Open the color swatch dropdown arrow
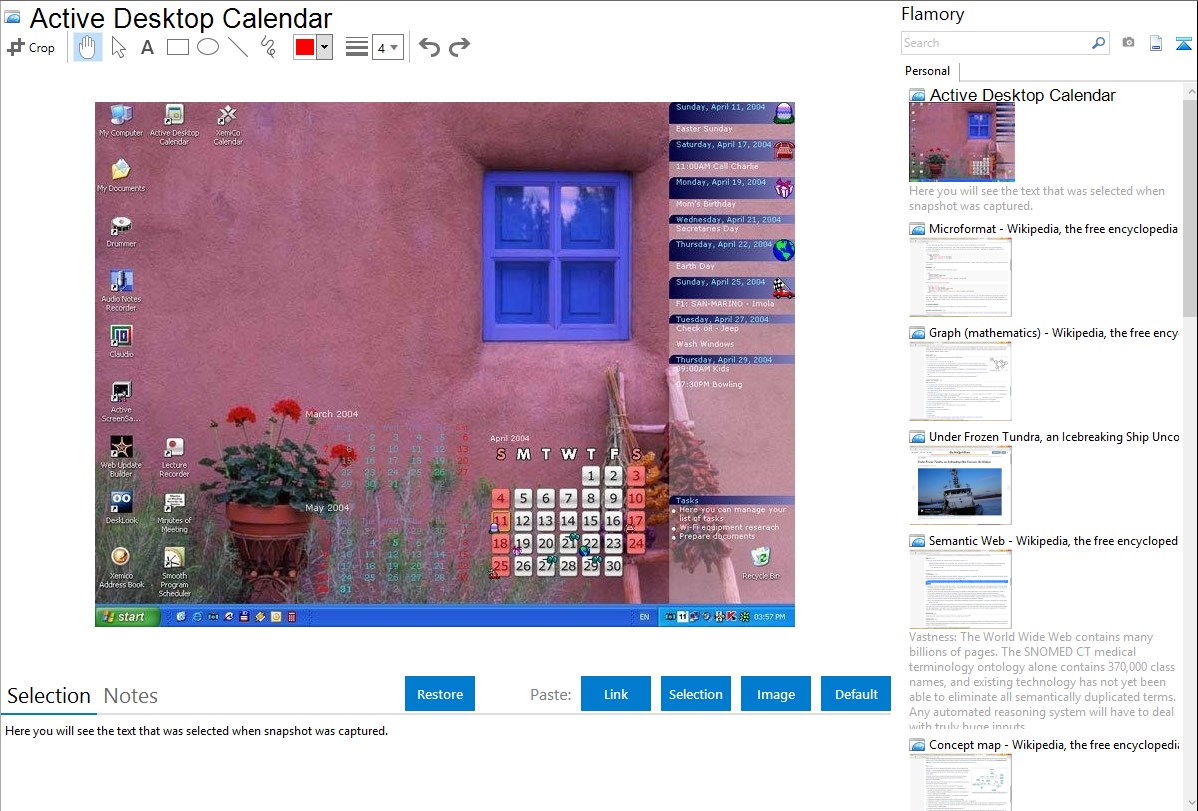This screenshot has width=1198, height=811. point(325,47)
